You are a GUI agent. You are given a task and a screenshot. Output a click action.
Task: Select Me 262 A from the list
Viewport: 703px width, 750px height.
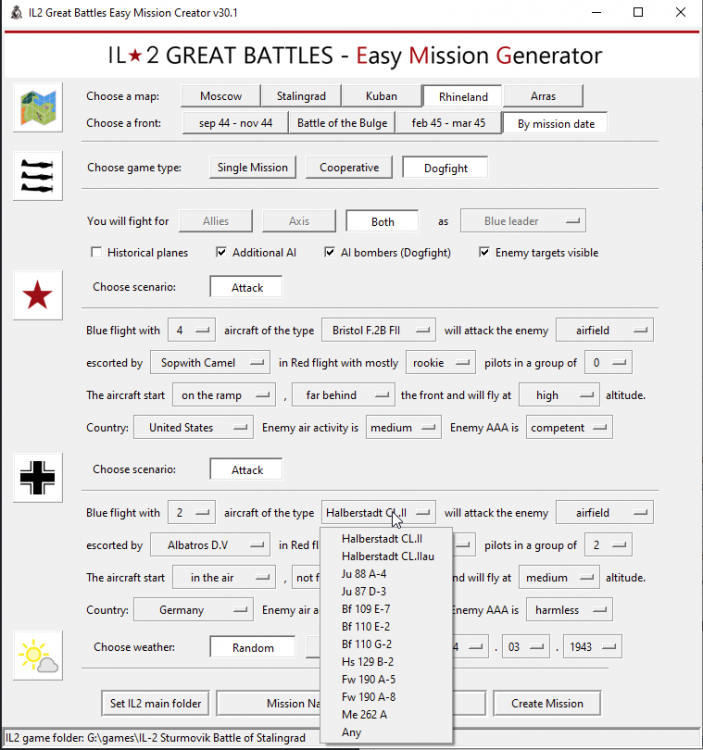386,715
